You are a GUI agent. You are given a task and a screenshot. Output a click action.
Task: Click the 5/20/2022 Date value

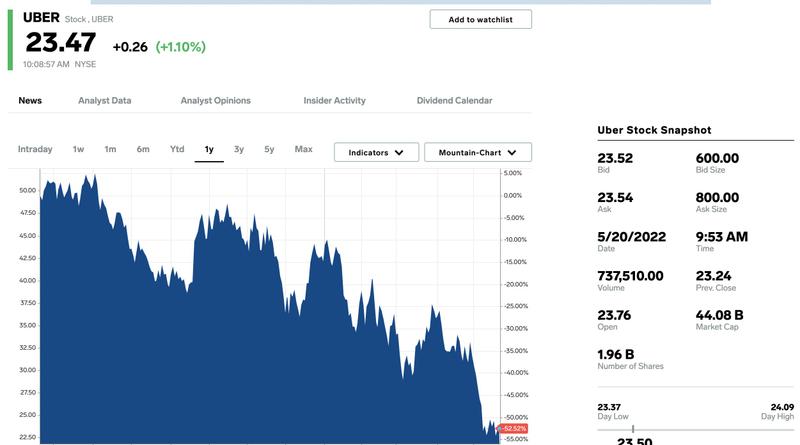click(x=632, y=237)
